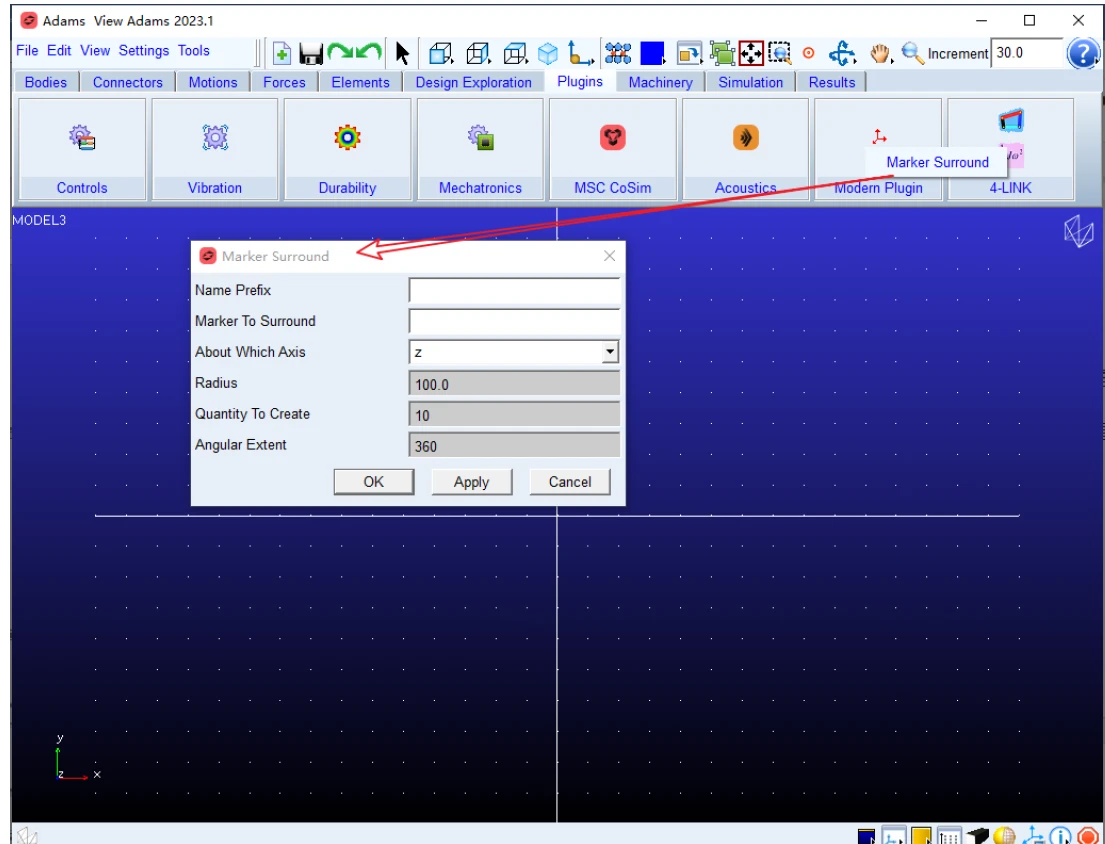
Task: Open the blue background color dropdown
Action: pyautogui.click(x=653, y=53)
